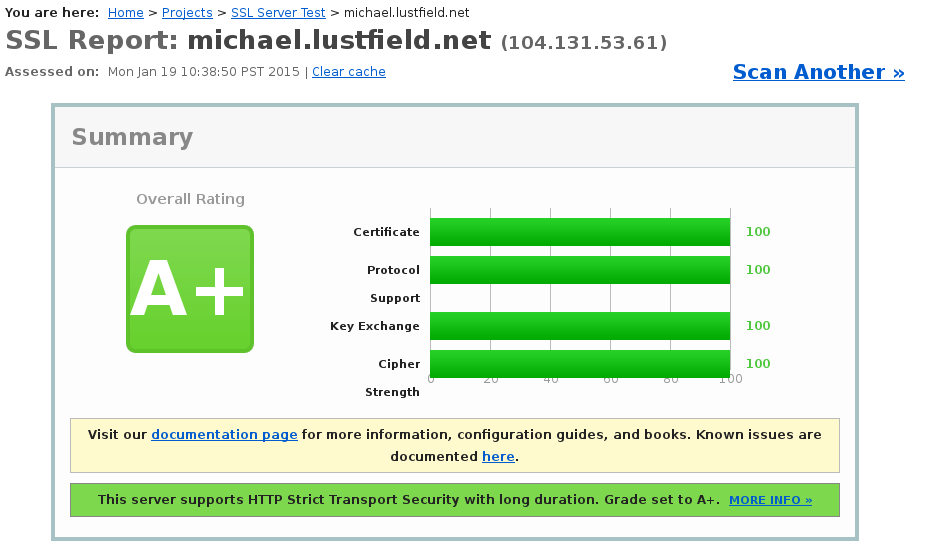Click the Summary section heading

point(132,138)
